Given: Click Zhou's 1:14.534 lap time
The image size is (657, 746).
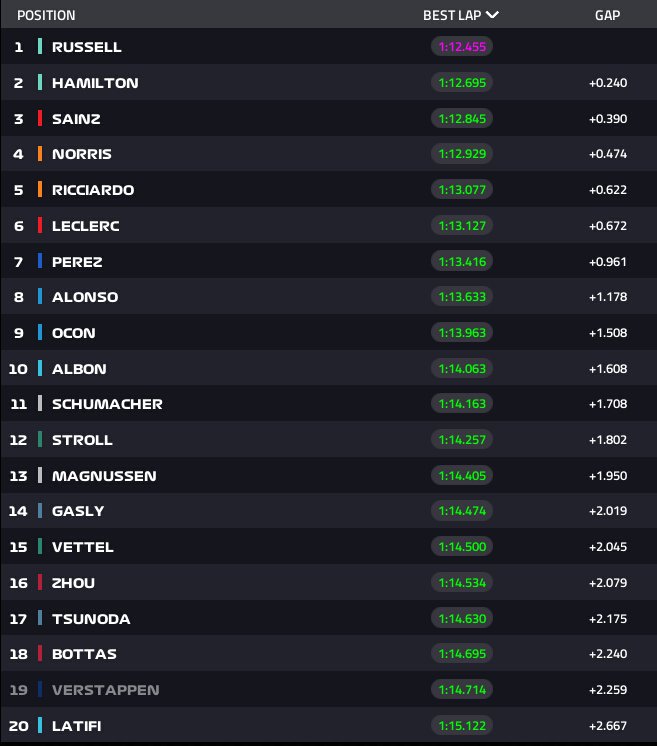Looking at the screenshot, I should pos(462,583).
